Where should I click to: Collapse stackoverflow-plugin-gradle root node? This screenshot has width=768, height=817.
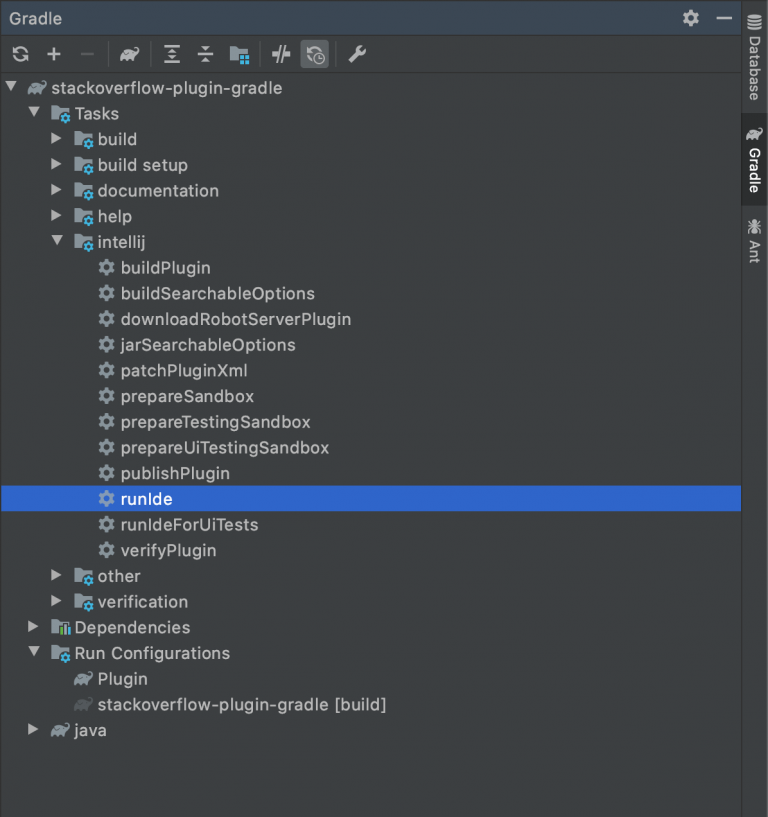click(11, 86)
